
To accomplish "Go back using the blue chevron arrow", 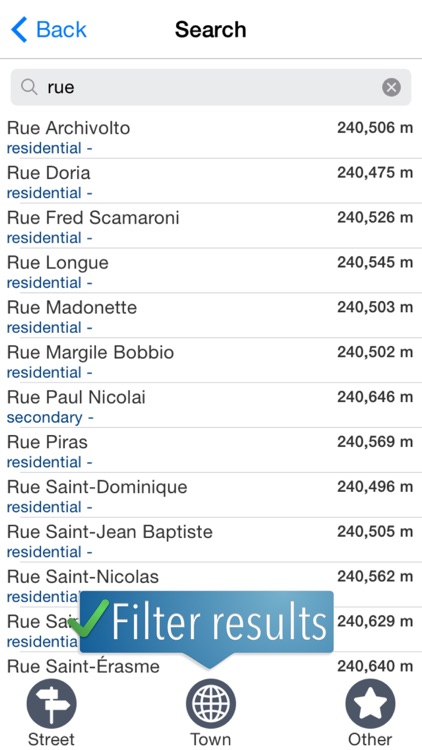I will 20,30.
